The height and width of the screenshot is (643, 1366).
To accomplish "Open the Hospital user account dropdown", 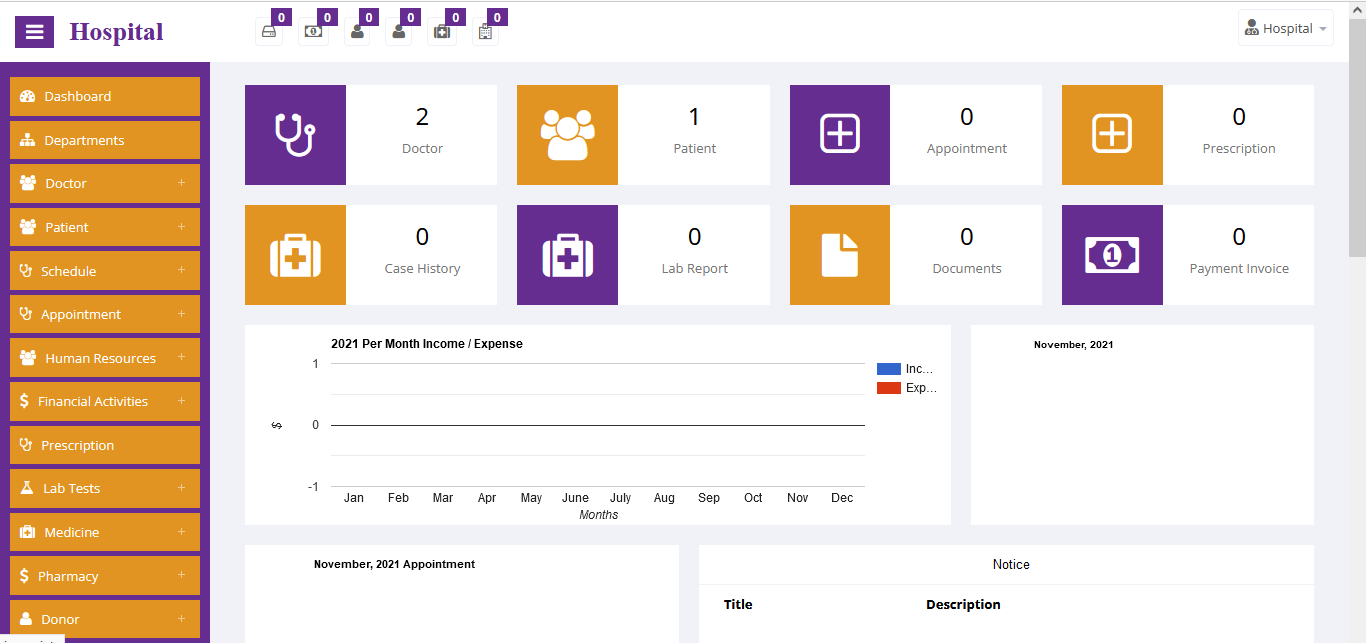I will [1286, 28].
